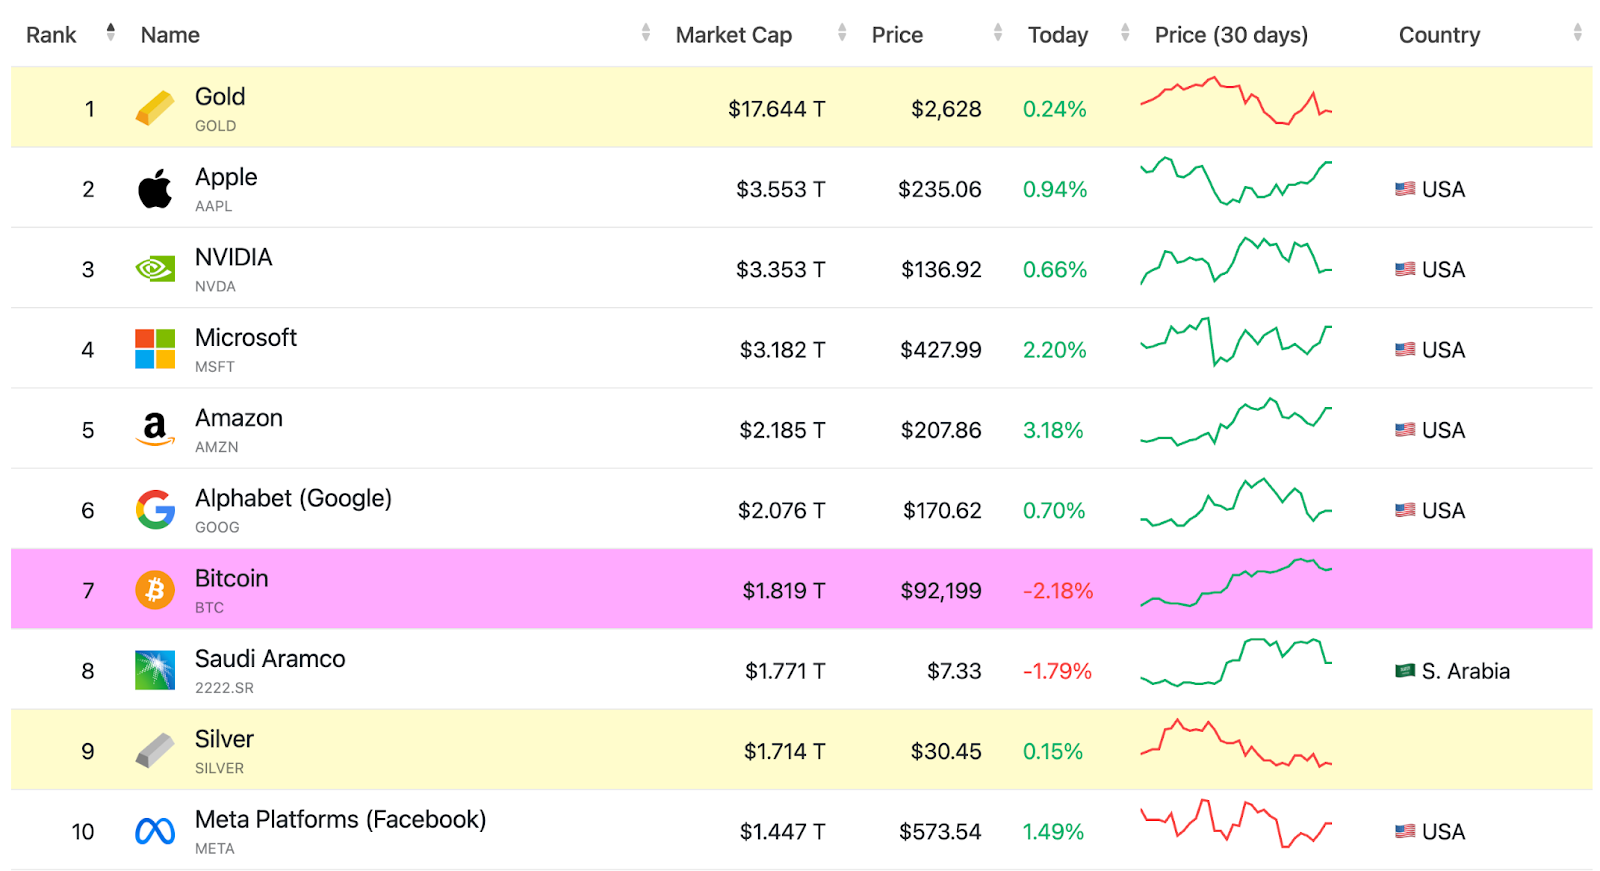Click the Today column header label
The image size is (1600, 871).
tap(1058, 35)
